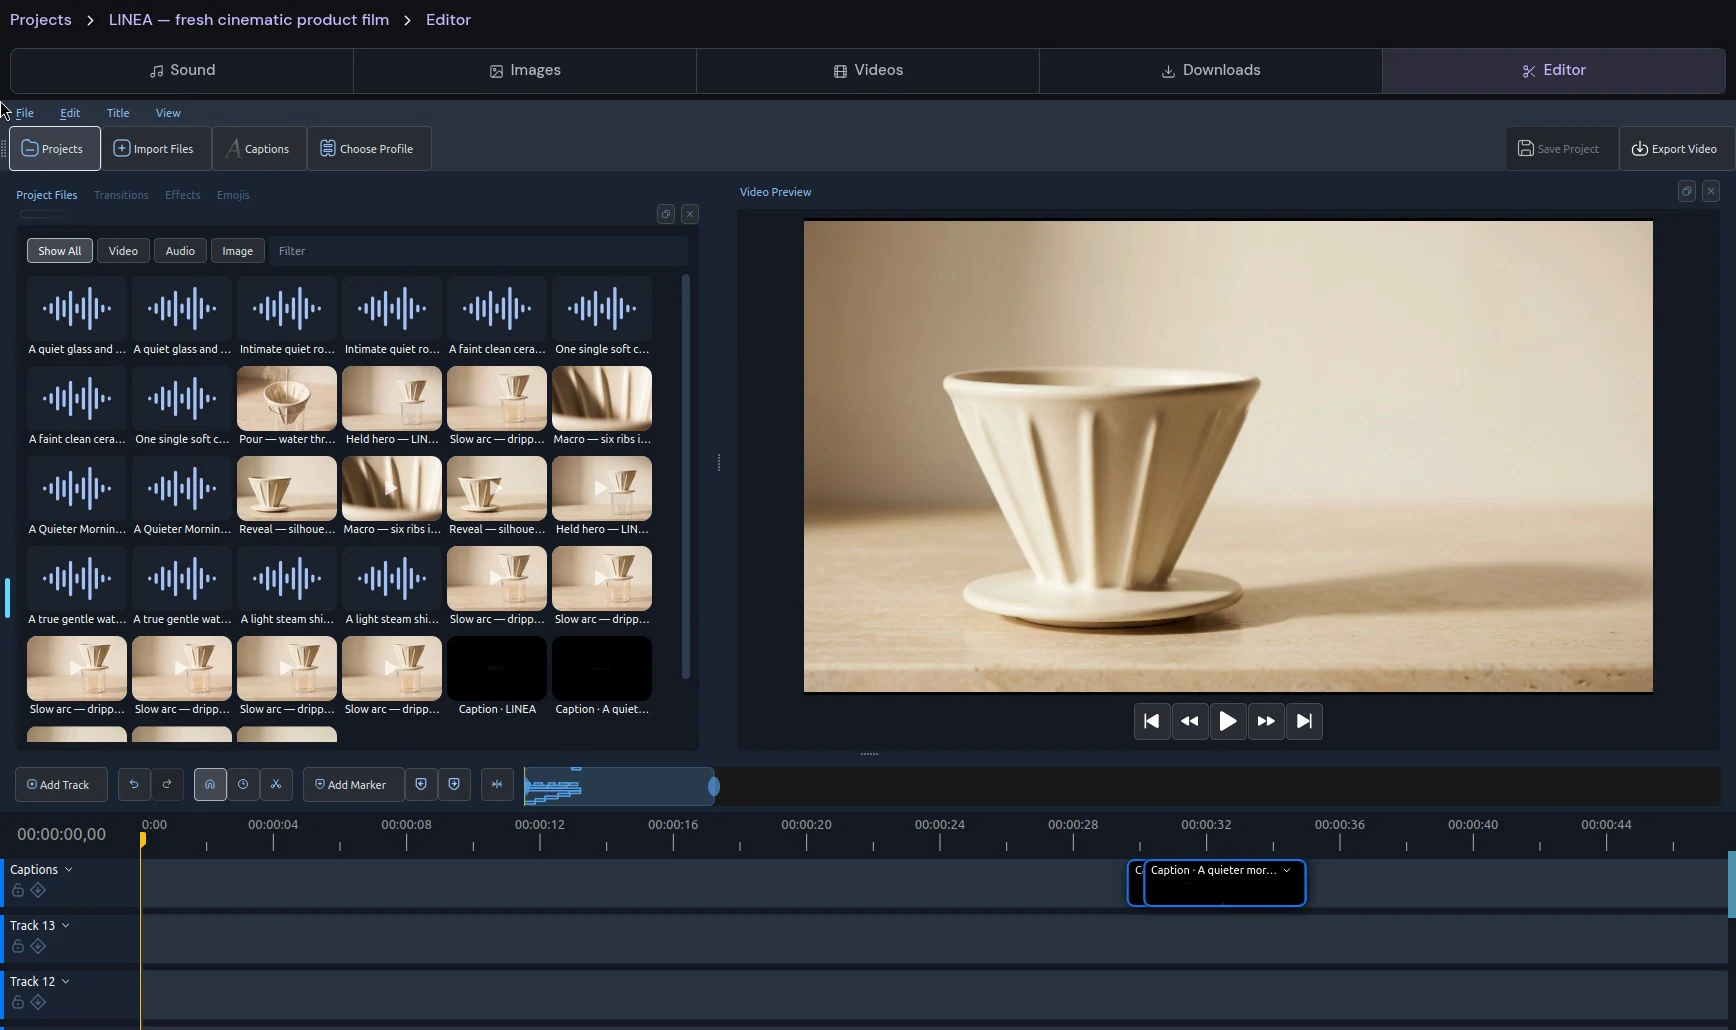1736x1030 pixels.
Task: Click the timeline zoom slider right handle
Action: coord(714,787)
